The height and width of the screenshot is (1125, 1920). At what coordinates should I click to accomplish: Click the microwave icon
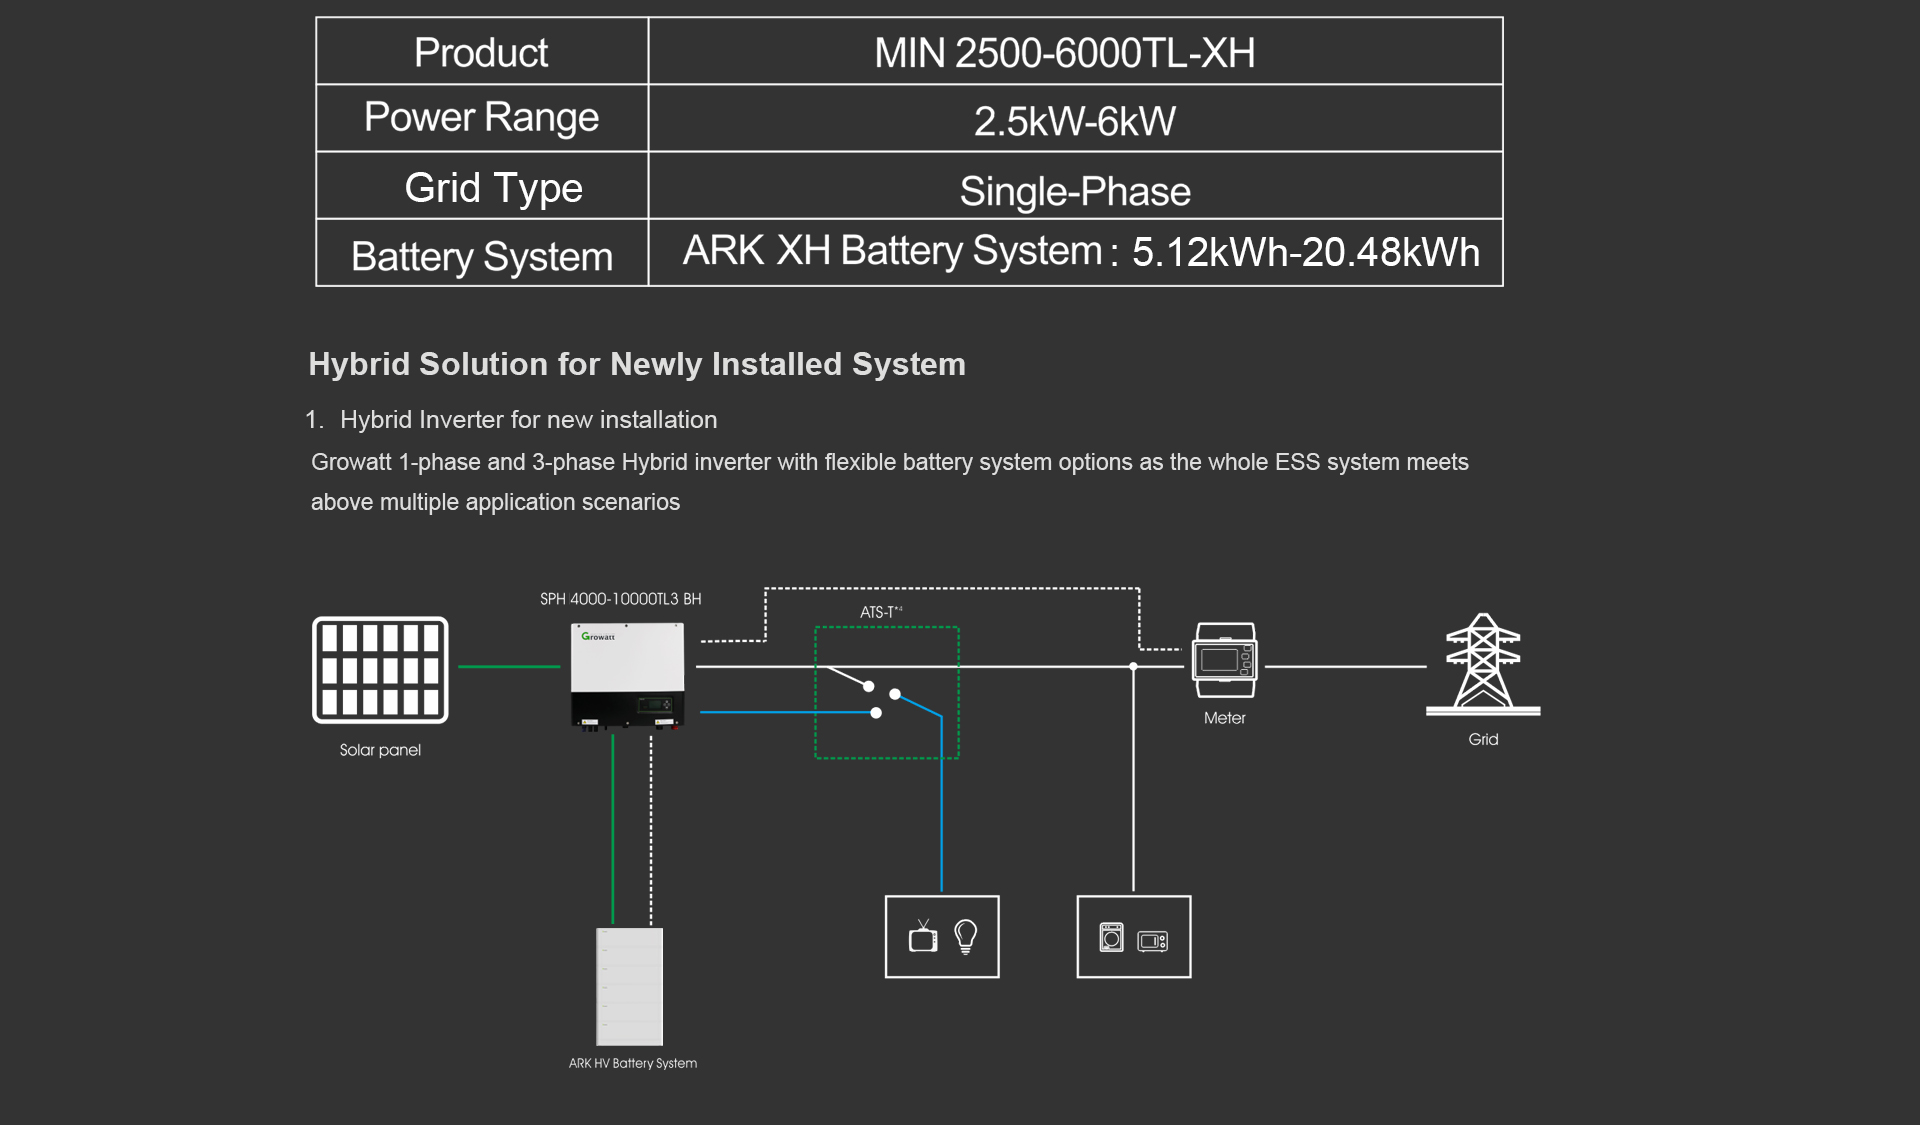pos(1153,941)
